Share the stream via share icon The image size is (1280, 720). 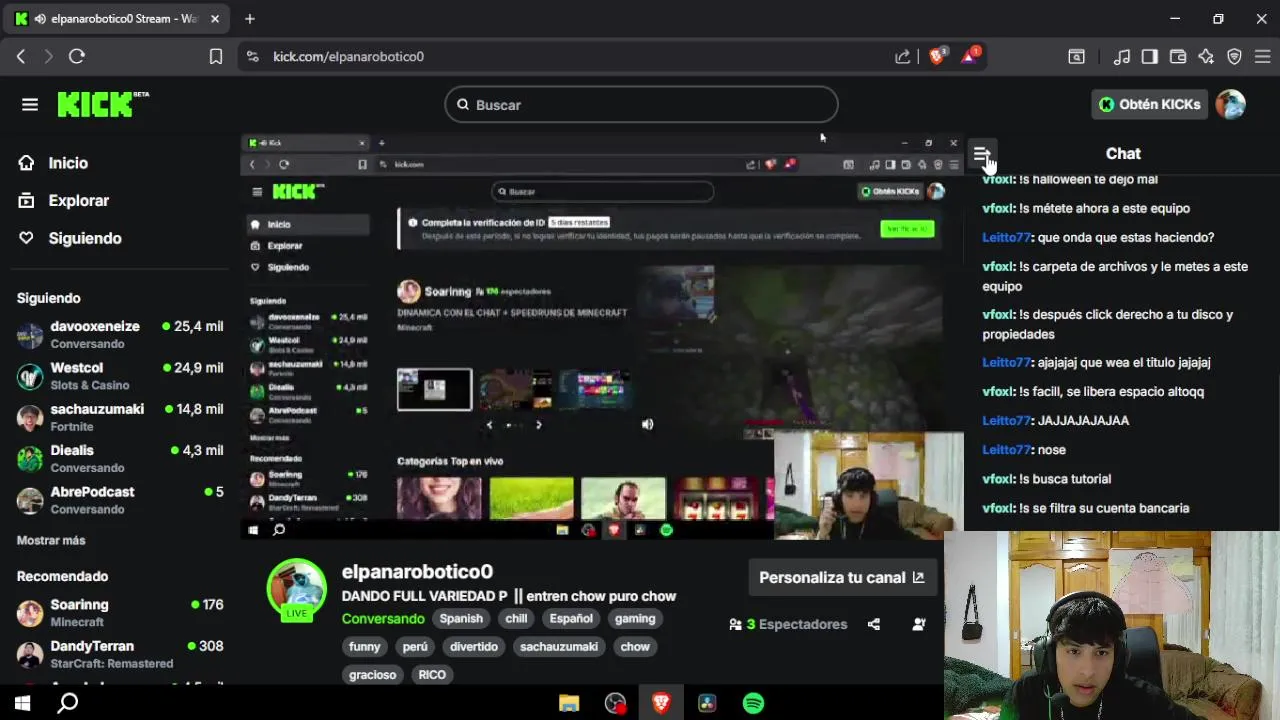874,625
